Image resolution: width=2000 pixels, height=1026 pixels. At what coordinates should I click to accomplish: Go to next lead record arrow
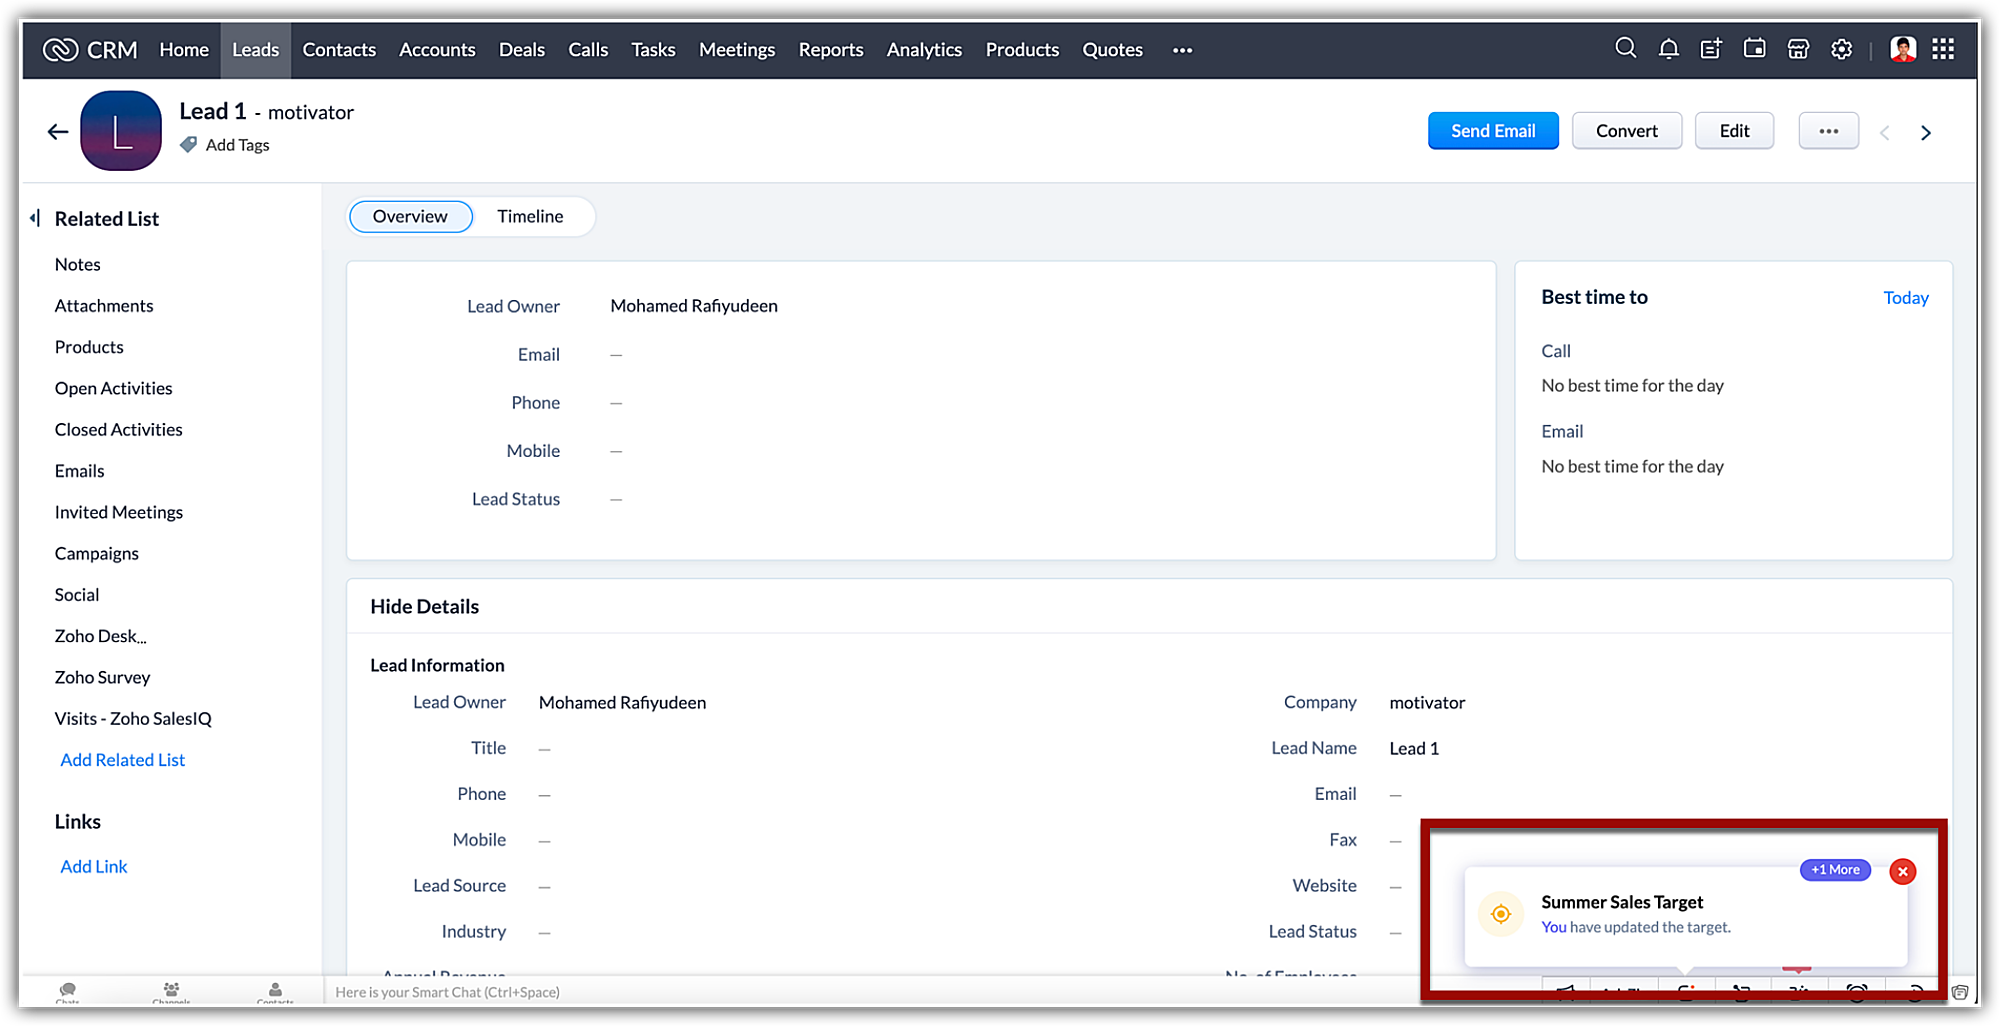pos(1926,132)
